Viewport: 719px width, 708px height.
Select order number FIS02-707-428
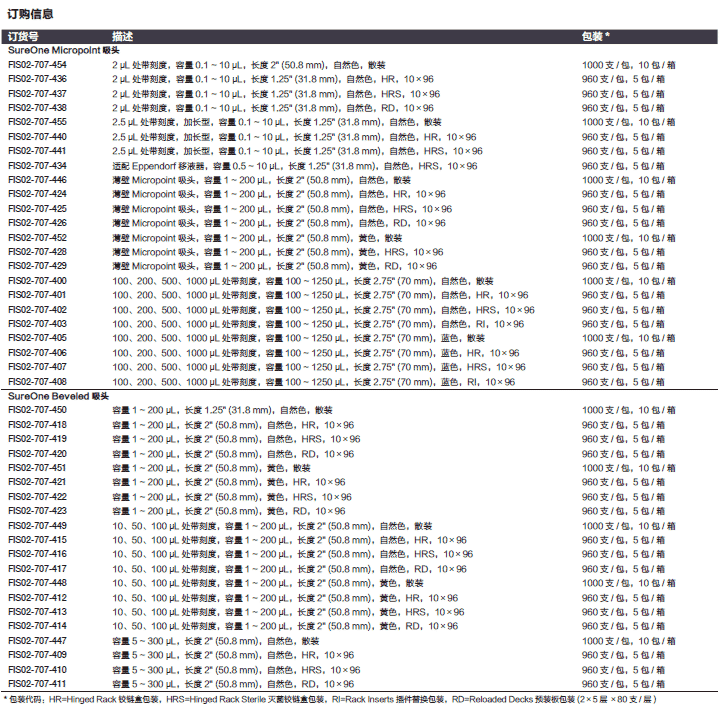(x=37, y=252)
